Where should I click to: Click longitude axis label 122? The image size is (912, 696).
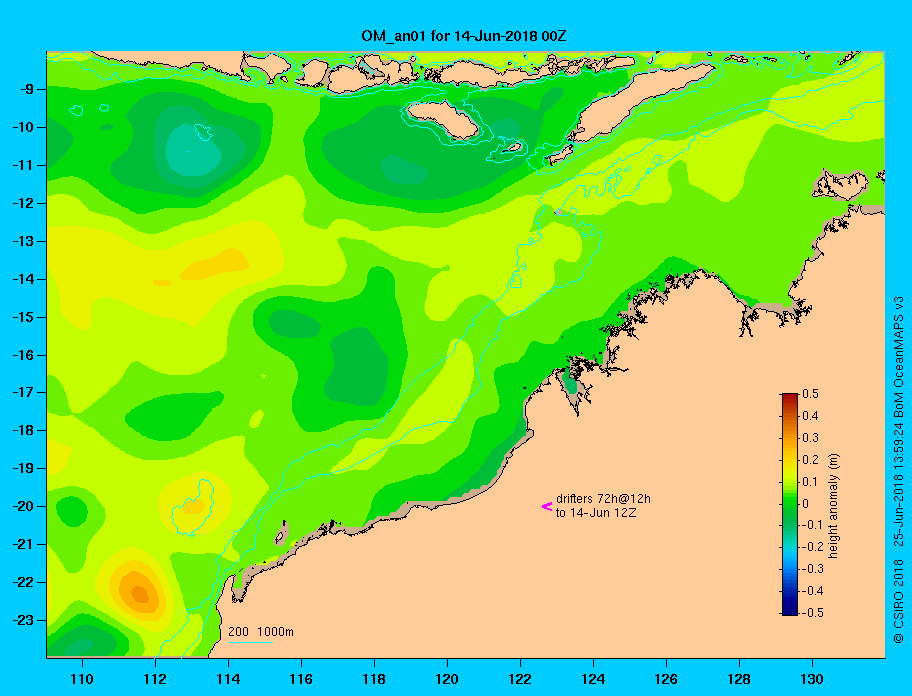pos(520,679)
